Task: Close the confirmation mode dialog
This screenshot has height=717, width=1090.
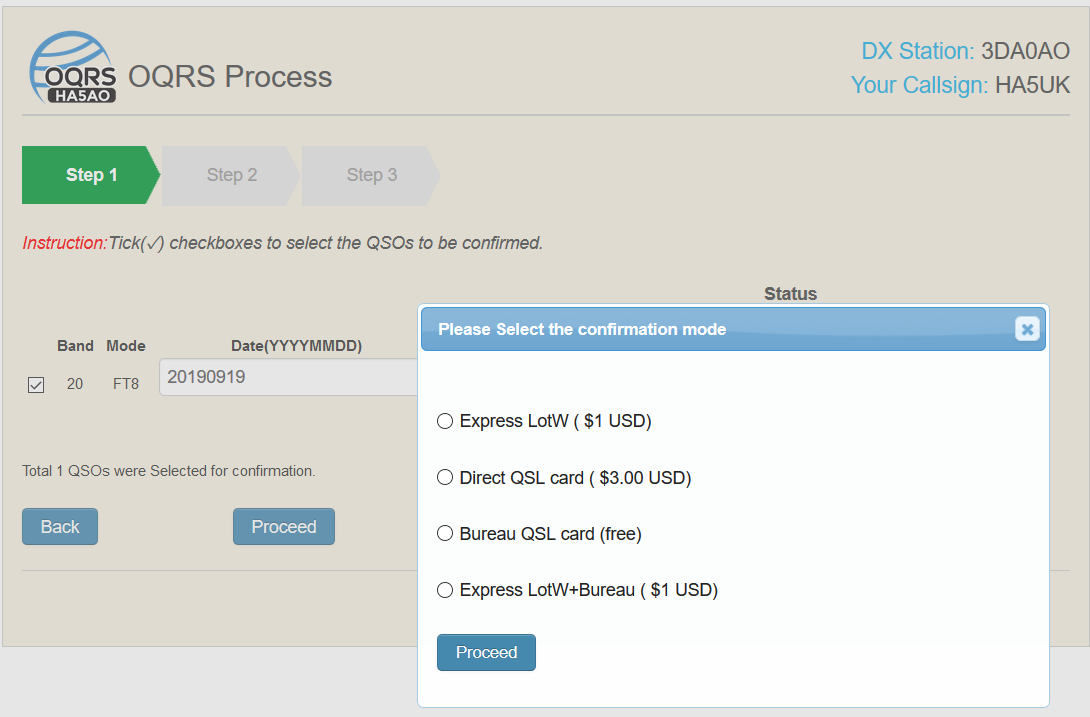Action: pyautogui.click(x=1027, y=329)
